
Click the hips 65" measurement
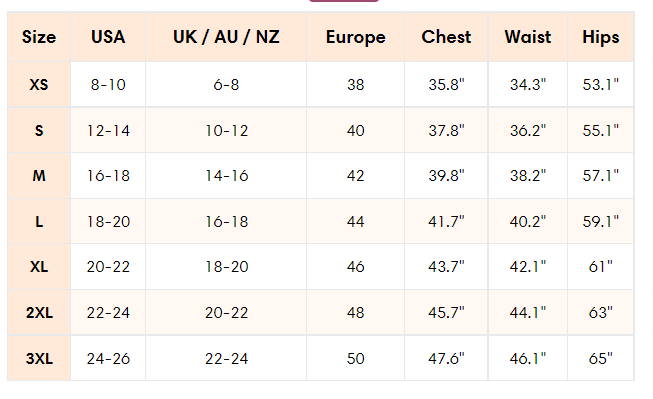tap(601, 358)
